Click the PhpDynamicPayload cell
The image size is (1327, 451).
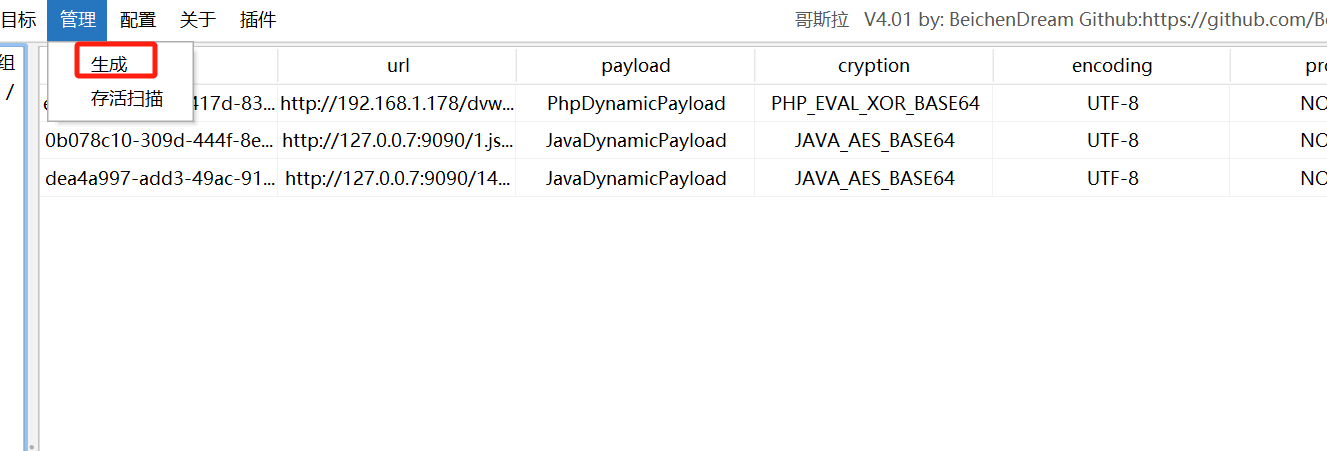point(636,103)
